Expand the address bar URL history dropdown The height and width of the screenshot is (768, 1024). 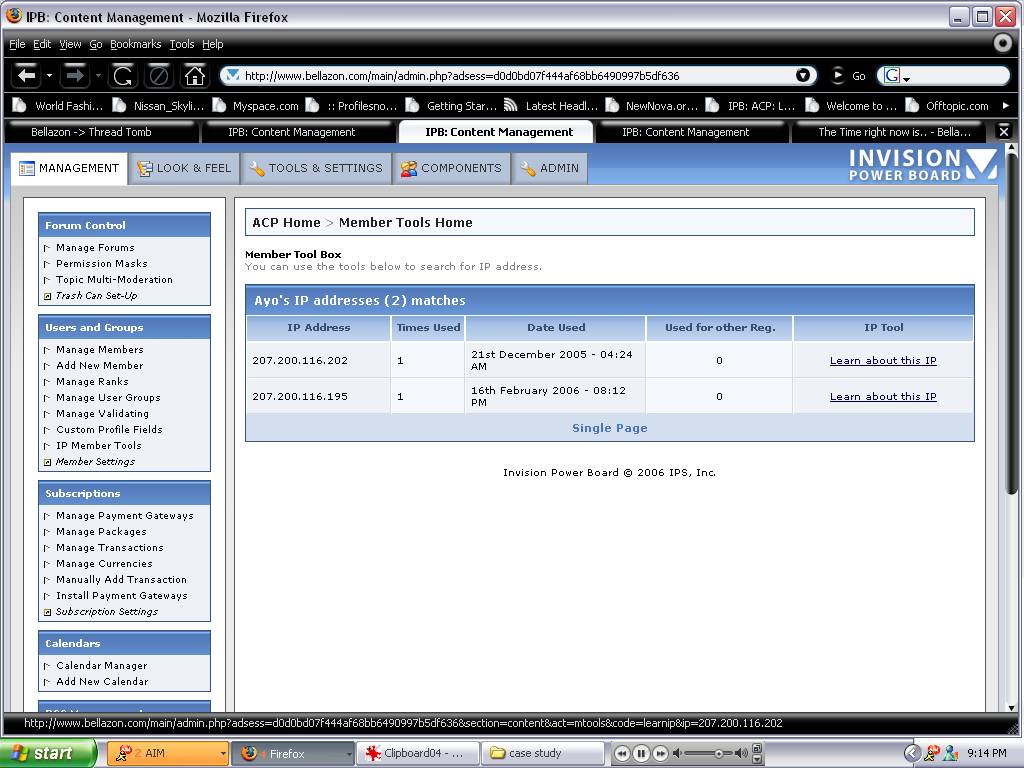[803, 76]
